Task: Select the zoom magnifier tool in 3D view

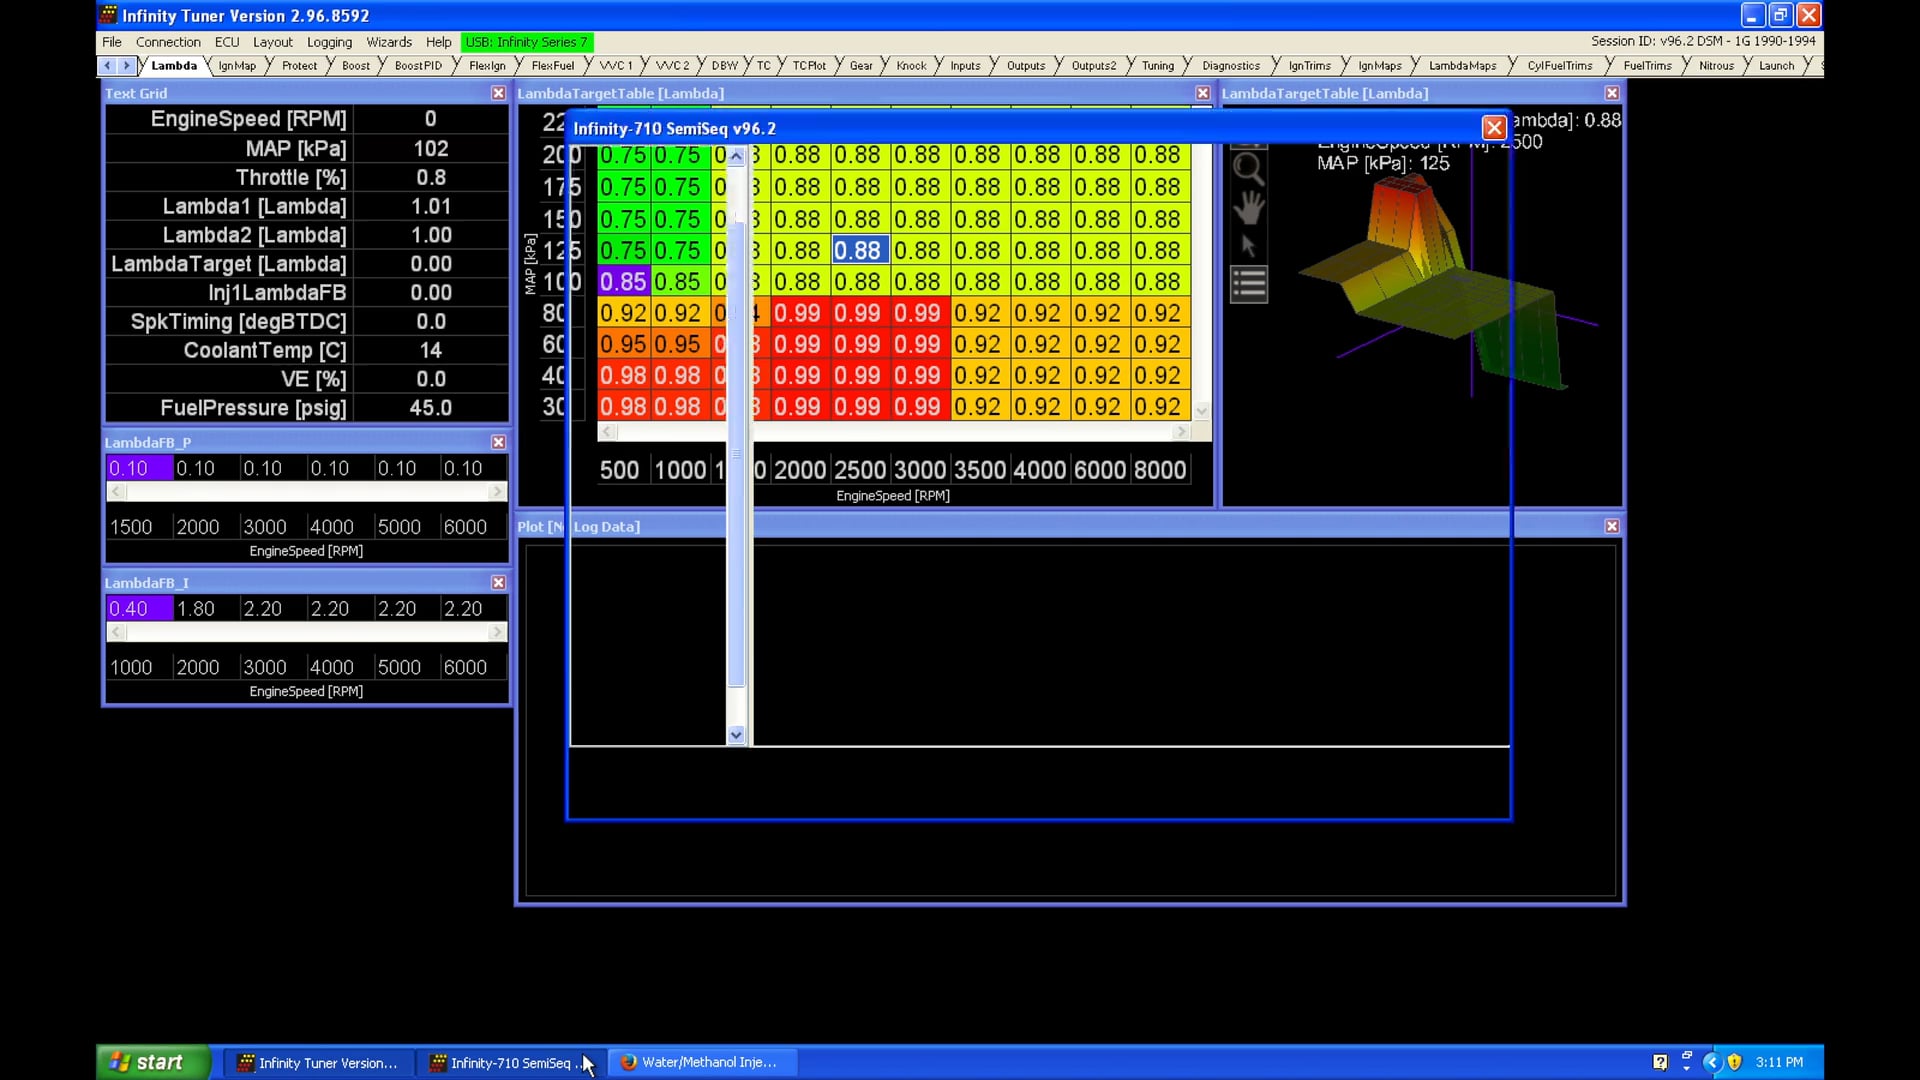Action: pyautogui.click(x=1248, y=169)
